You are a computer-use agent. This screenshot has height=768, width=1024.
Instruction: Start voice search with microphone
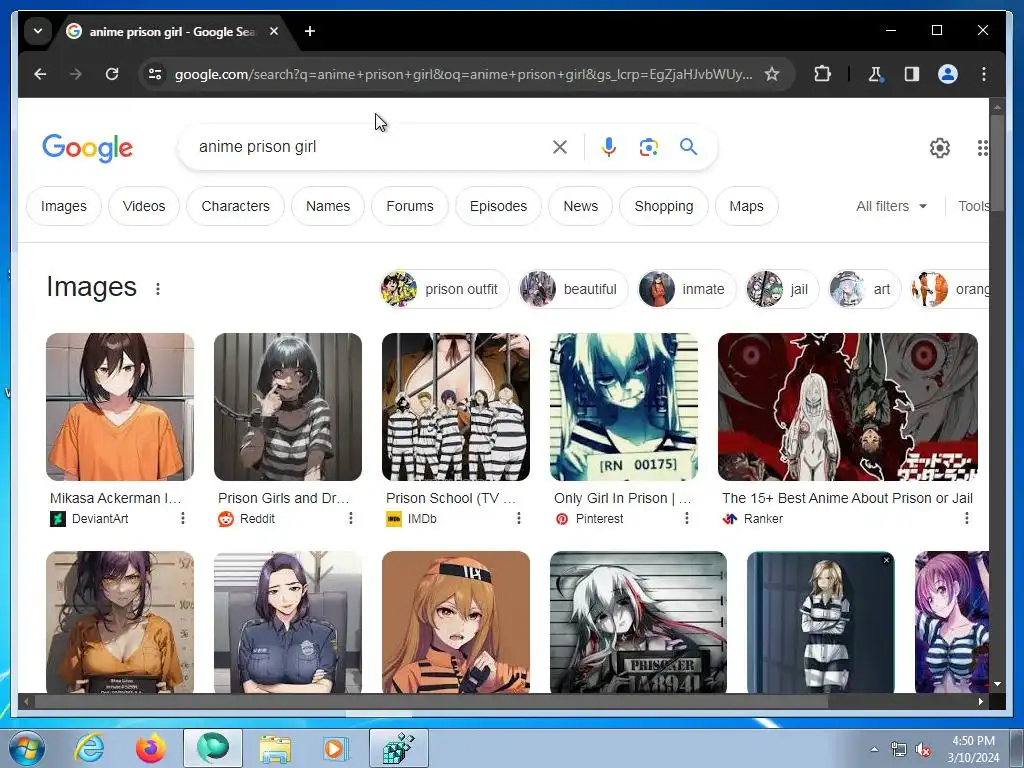point(609,147)
